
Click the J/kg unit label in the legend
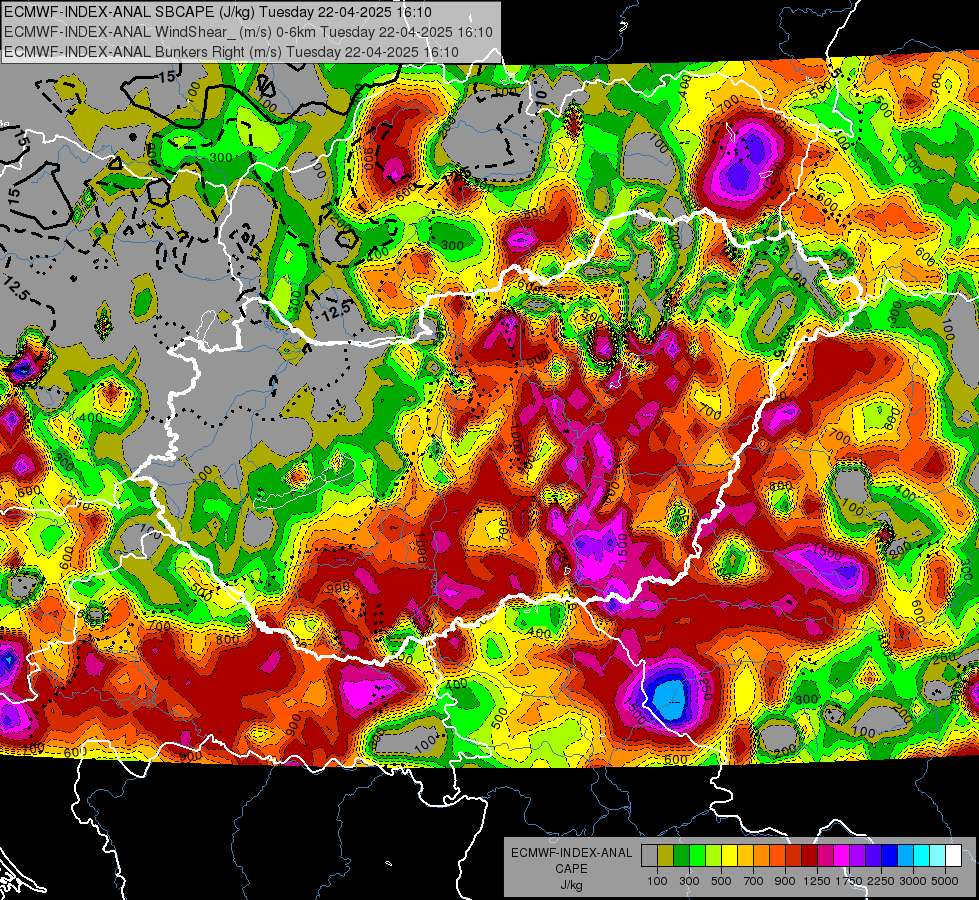(x=571, y=885)
